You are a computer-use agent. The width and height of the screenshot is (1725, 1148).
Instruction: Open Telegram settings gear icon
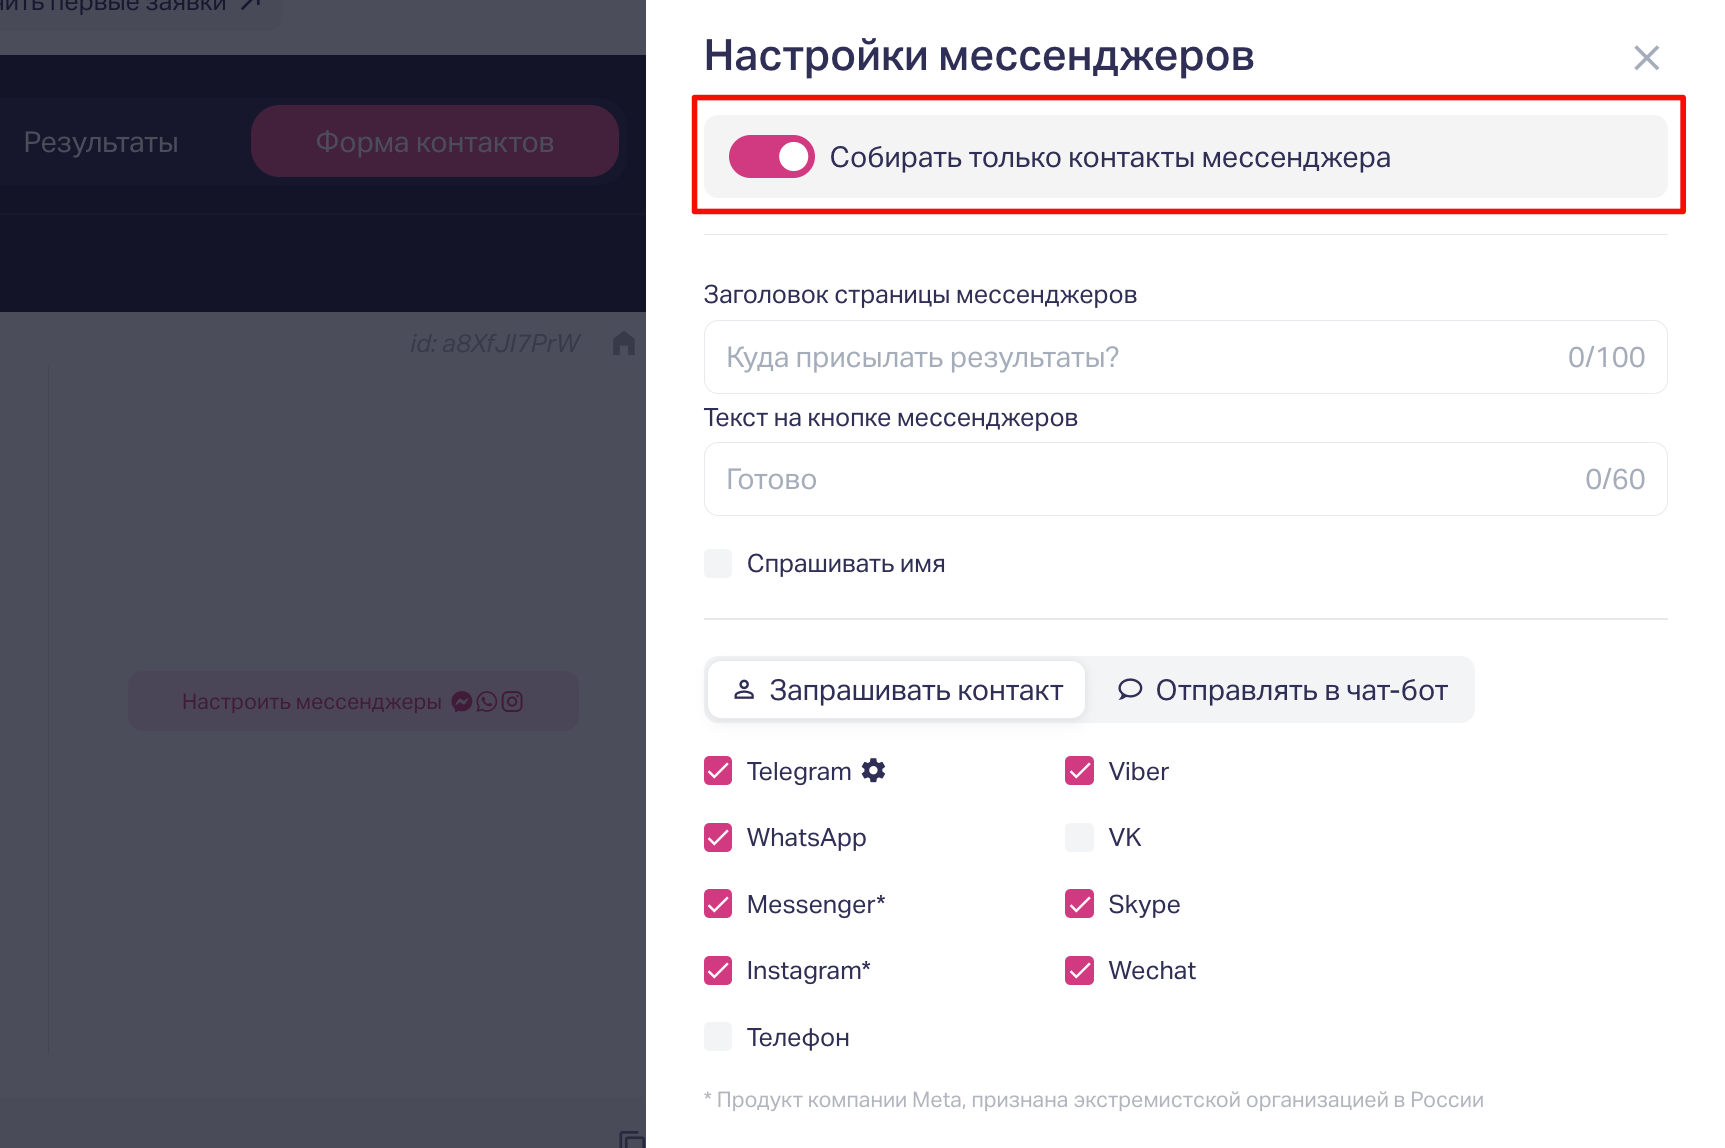[x=874, y=770]
